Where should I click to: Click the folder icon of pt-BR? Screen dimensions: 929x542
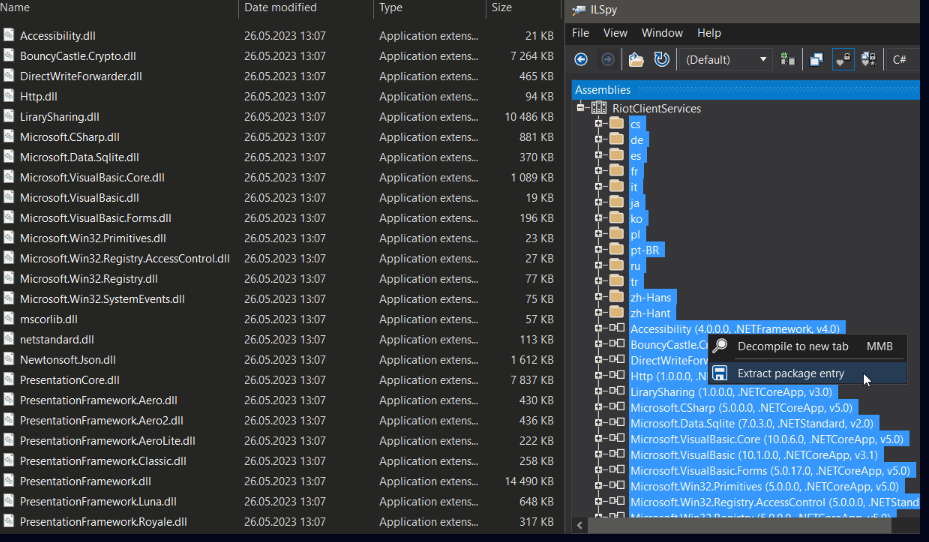click(617, 249)
